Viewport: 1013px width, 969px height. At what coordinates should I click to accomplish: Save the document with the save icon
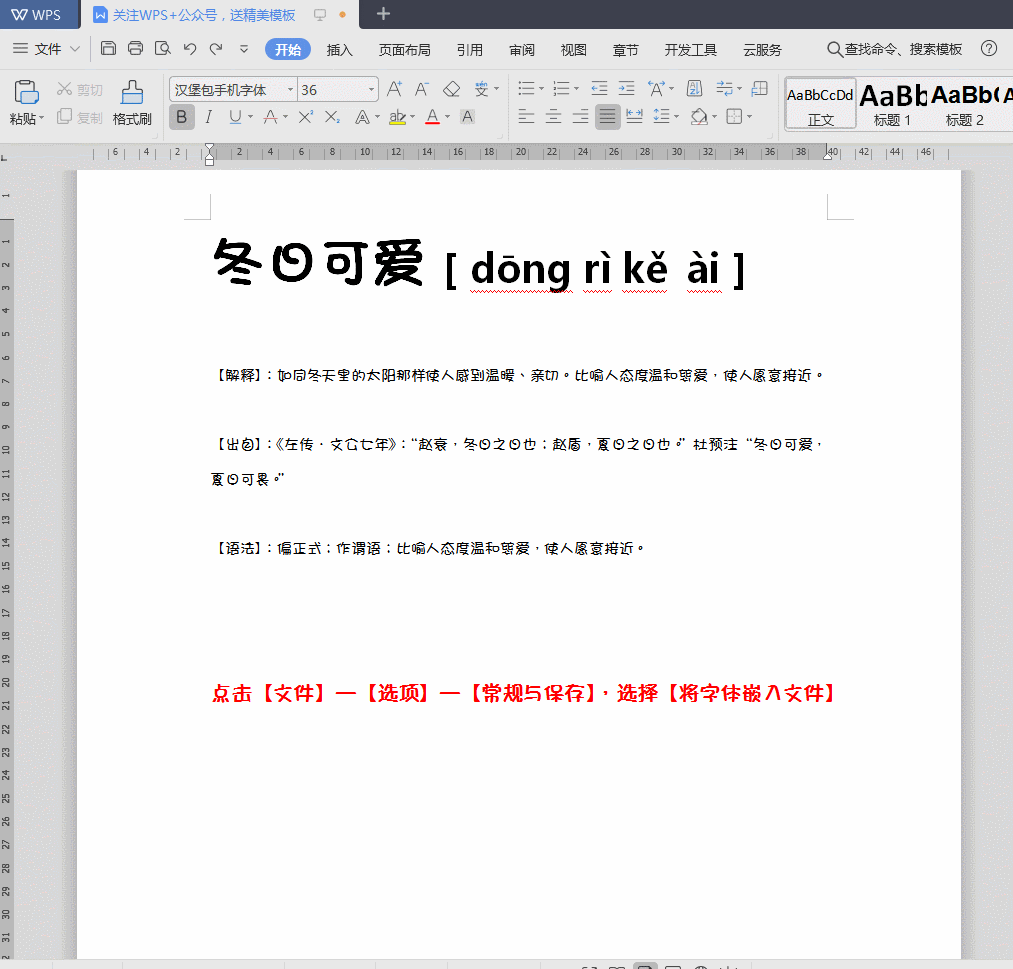(x=109, y=48)
